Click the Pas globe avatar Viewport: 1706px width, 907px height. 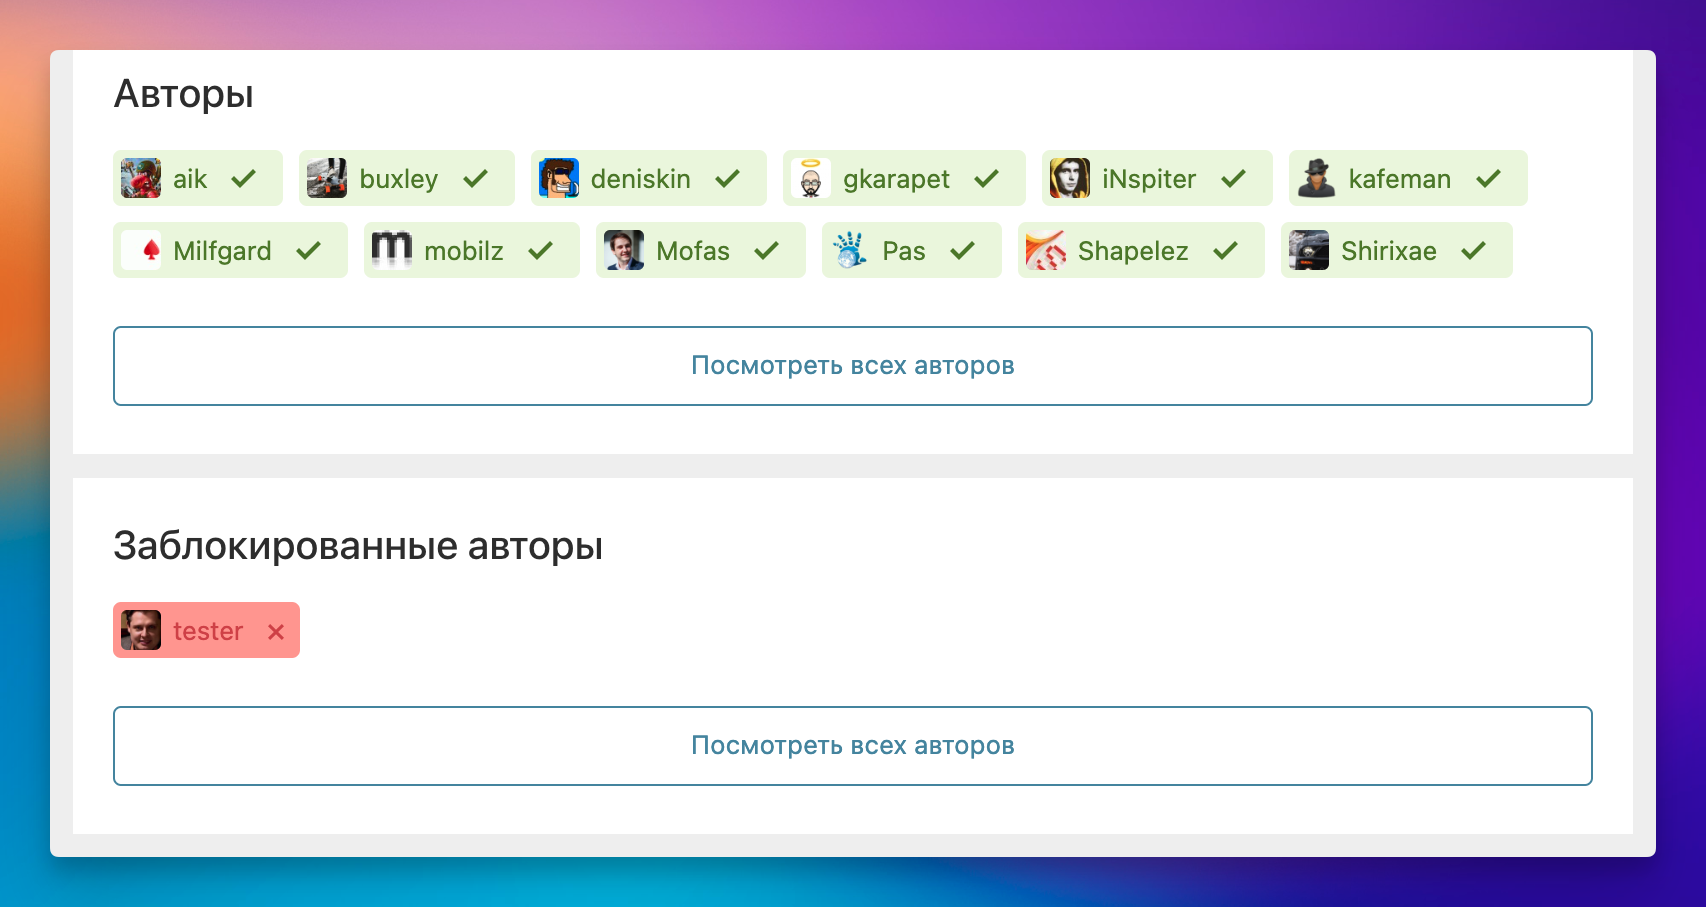tap(849, 250)
